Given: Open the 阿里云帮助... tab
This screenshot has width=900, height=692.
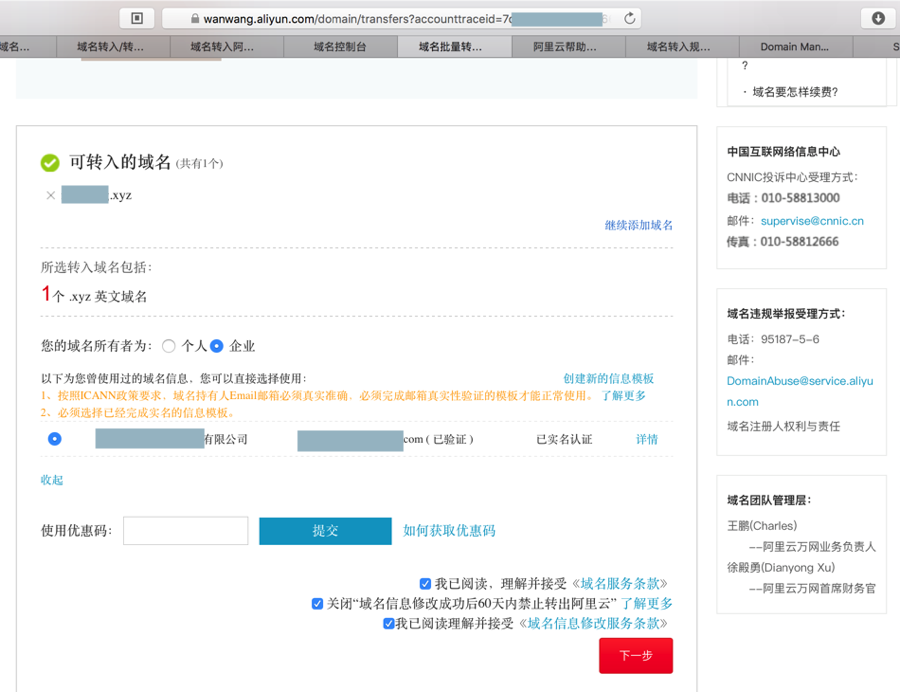Looking at the screenshot, I should click(x=565, y=46).
